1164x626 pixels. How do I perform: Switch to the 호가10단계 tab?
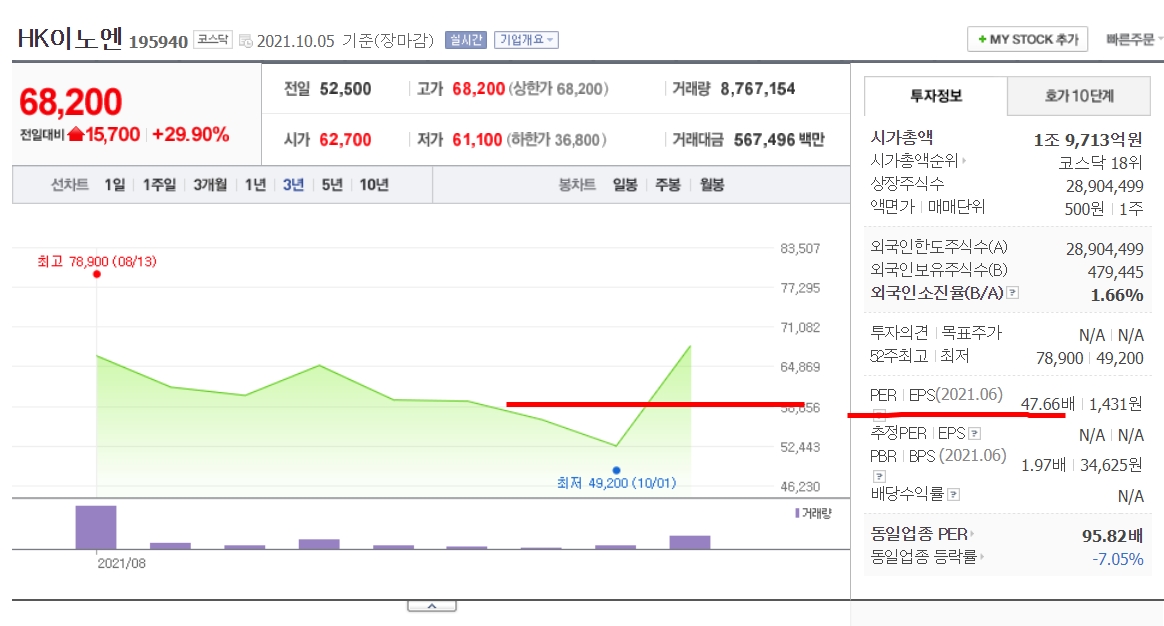[x=1079, y=96]
